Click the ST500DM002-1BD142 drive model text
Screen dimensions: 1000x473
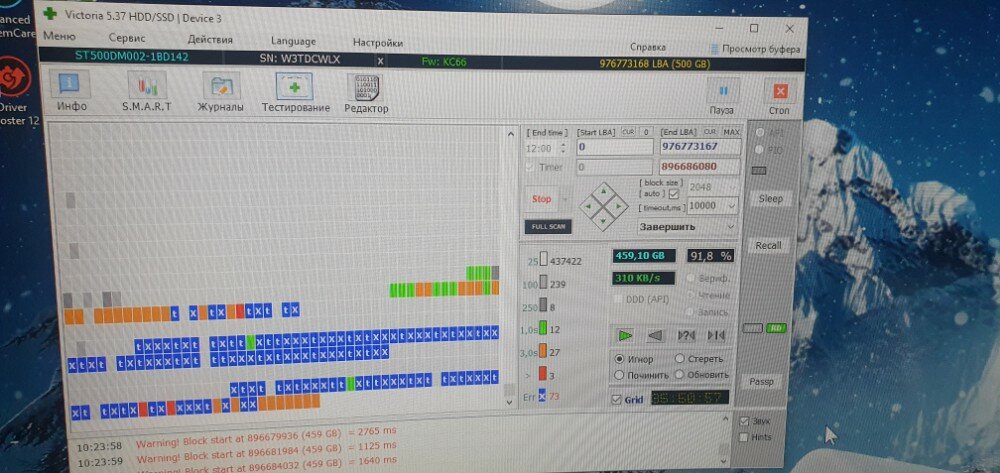[132, 56]
